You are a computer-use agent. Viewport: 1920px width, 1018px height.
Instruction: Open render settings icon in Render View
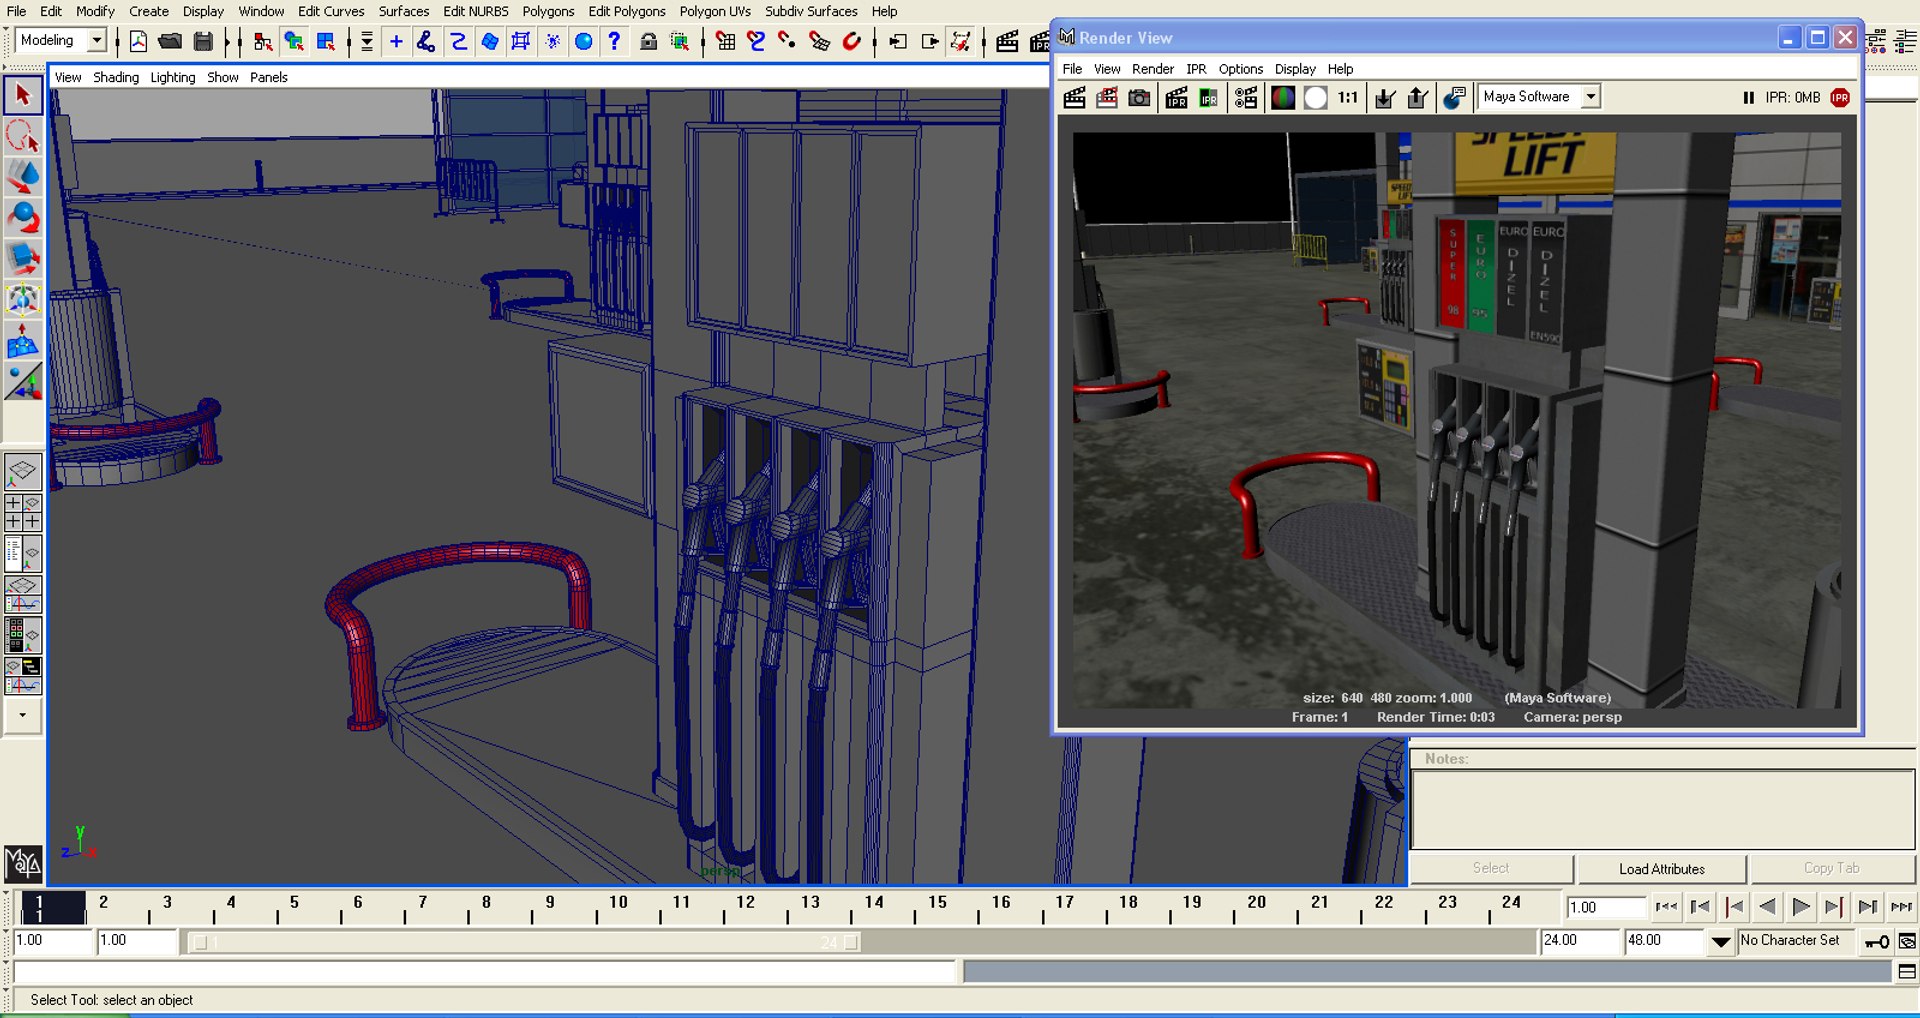1246,97
